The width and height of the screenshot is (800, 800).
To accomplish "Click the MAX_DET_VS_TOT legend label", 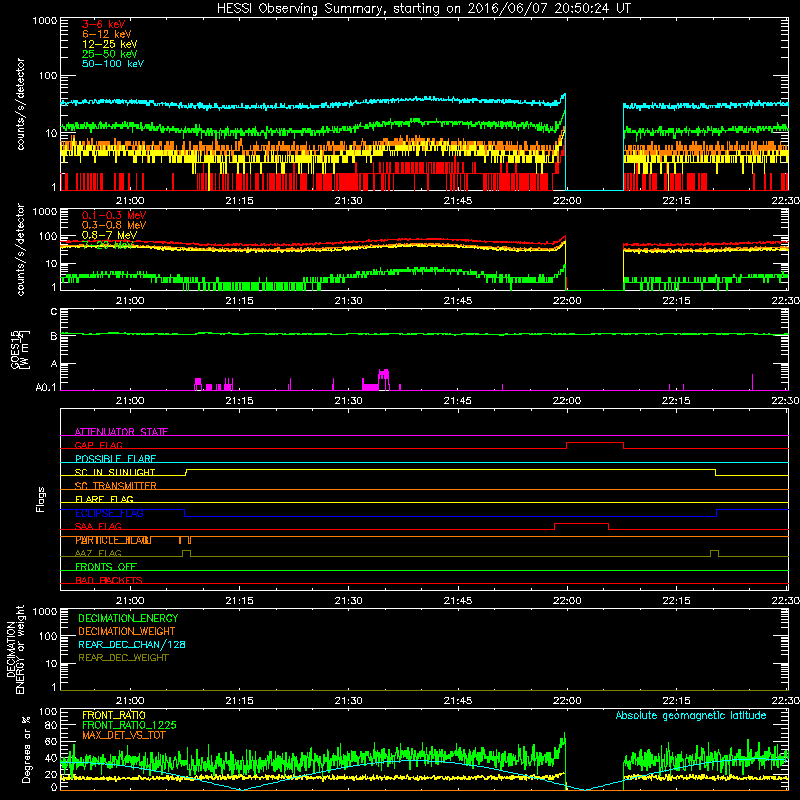I will coord(124,735).
